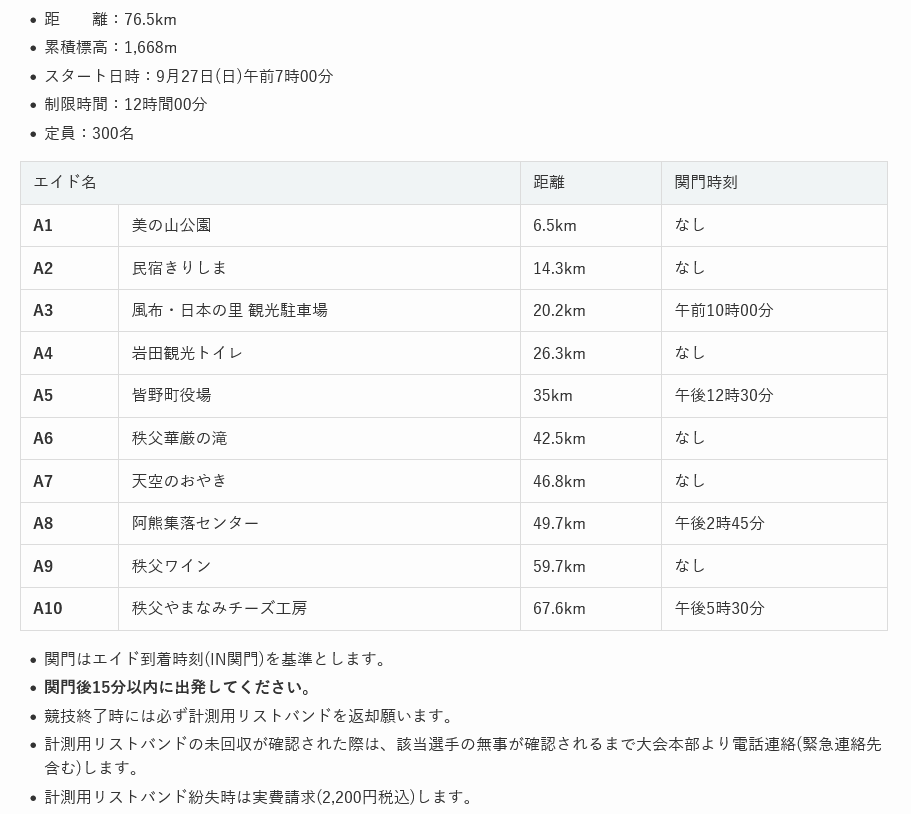Click the 距離 column header
Screen dimensions: 911x814
click(x=549, y=183)
